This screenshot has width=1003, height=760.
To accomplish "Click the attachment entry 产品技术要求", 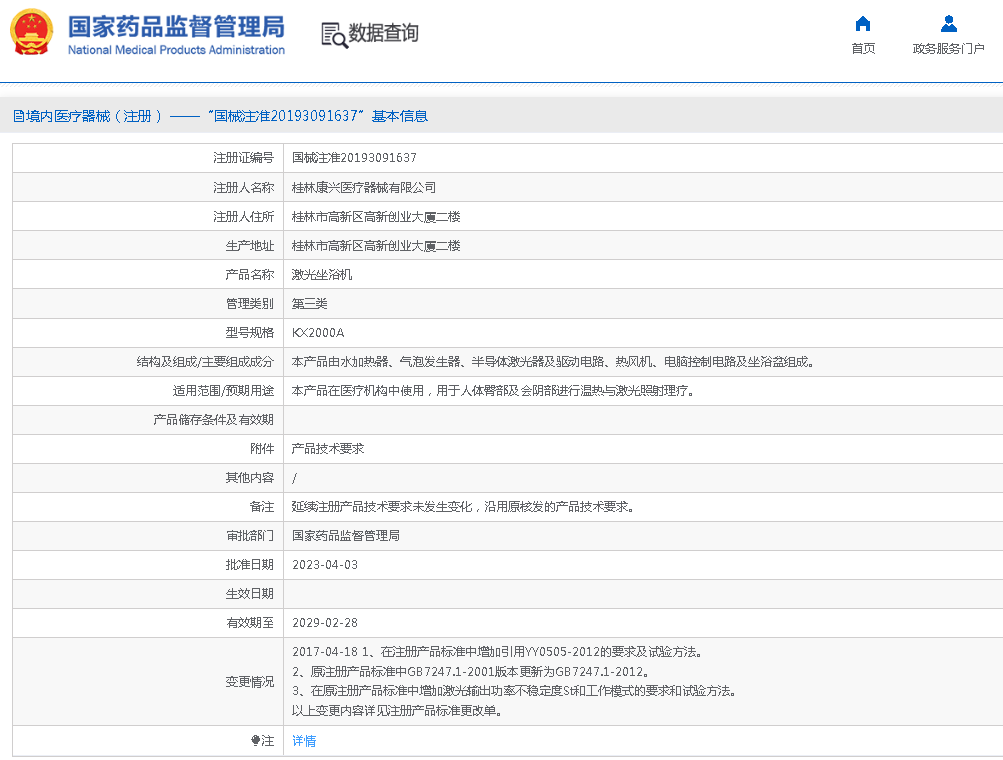I will (x=327, y=449).
